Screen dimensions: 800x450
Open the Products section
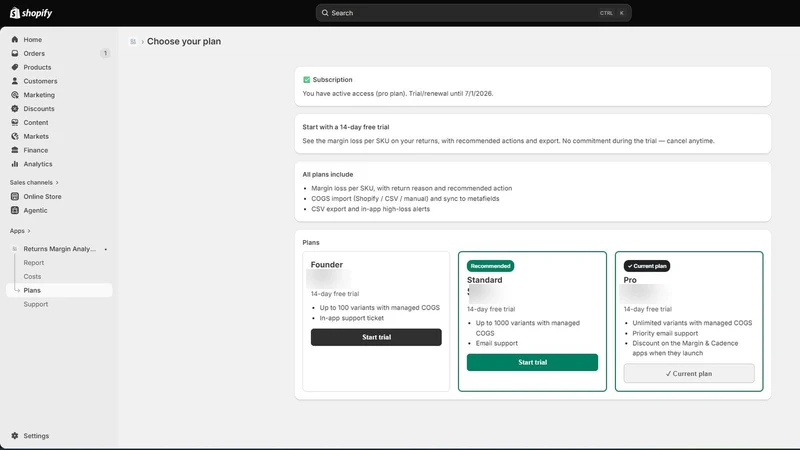tap(37, 67)
